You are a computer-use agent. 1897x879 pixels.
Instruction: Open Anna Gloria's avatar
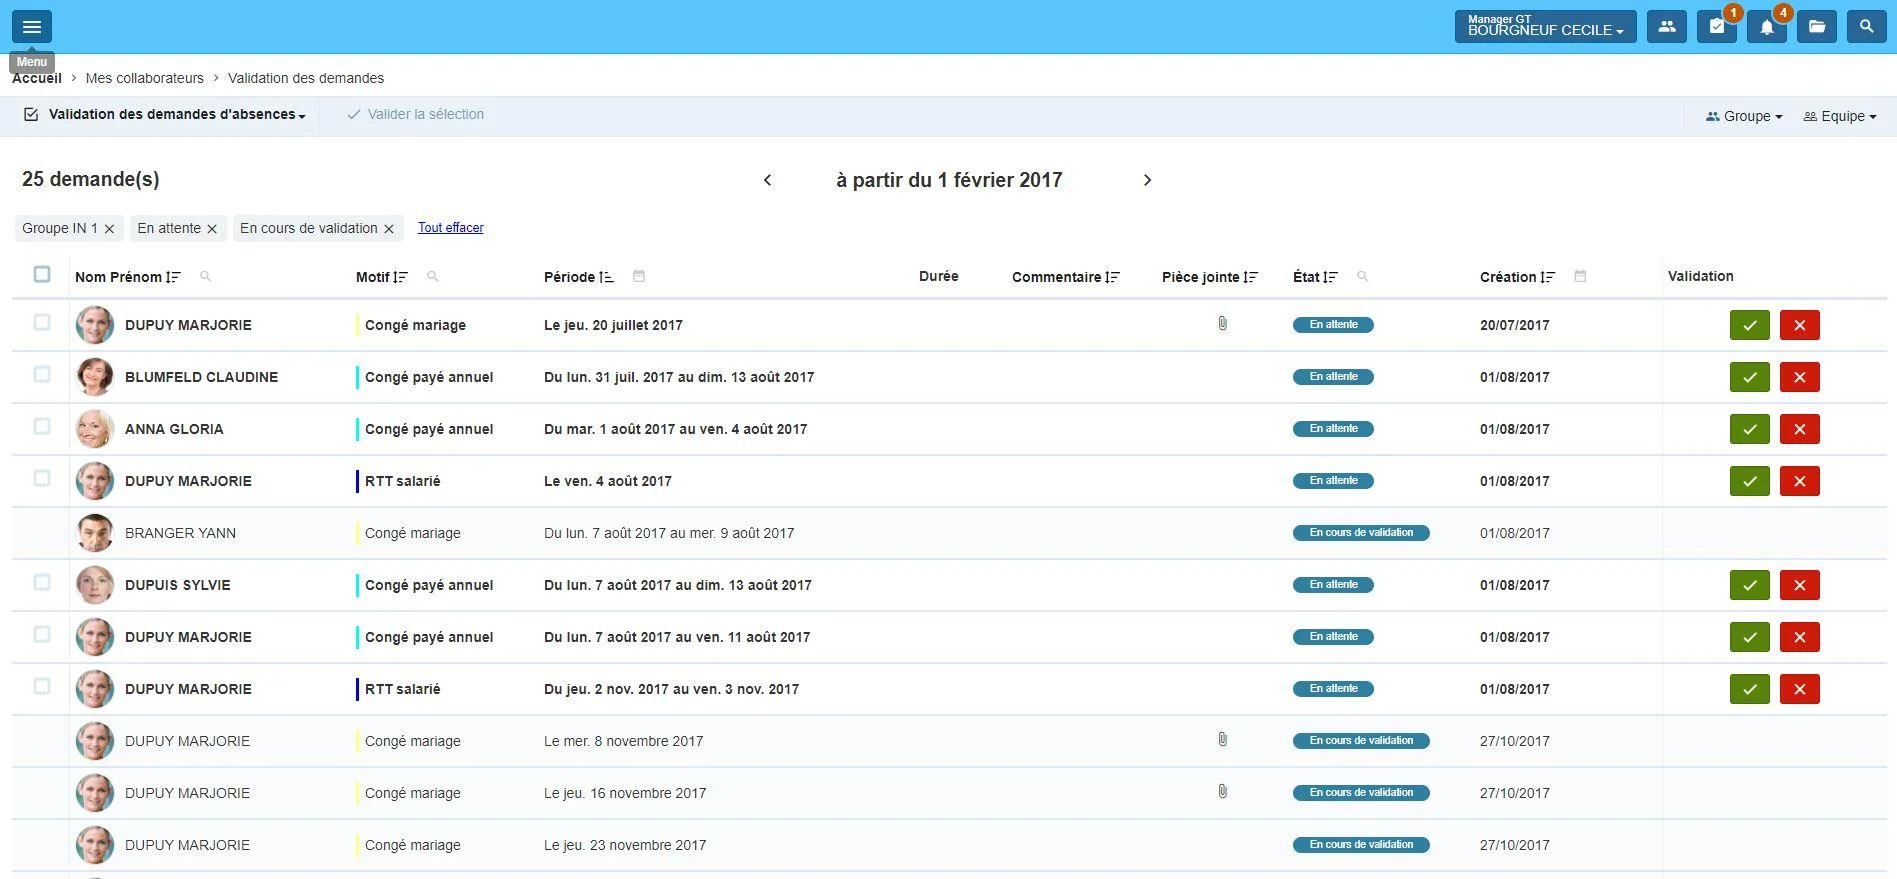[95, 429]
